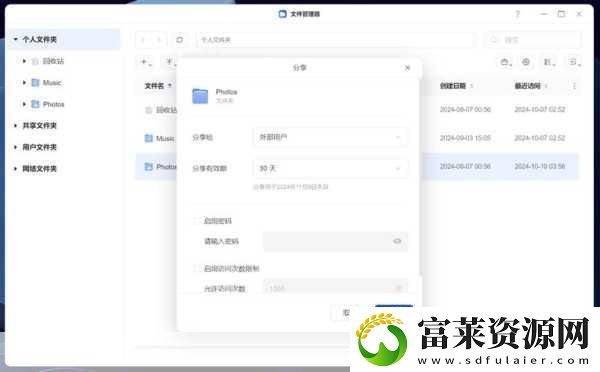Enable the password checkbox
600x372 pixels.
point(196,220)
